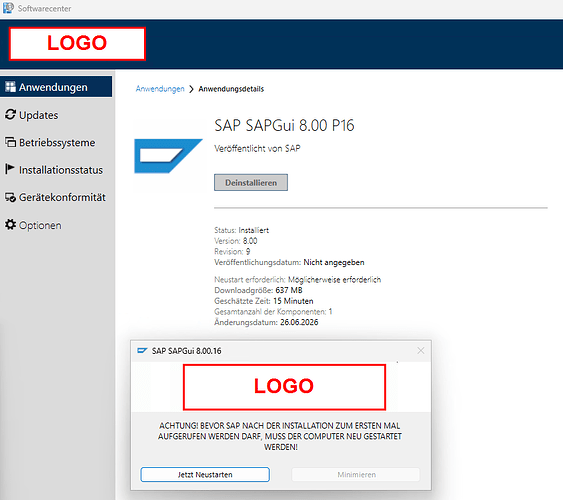Click the Minimieren button in dialog

(x=356, y=475)
